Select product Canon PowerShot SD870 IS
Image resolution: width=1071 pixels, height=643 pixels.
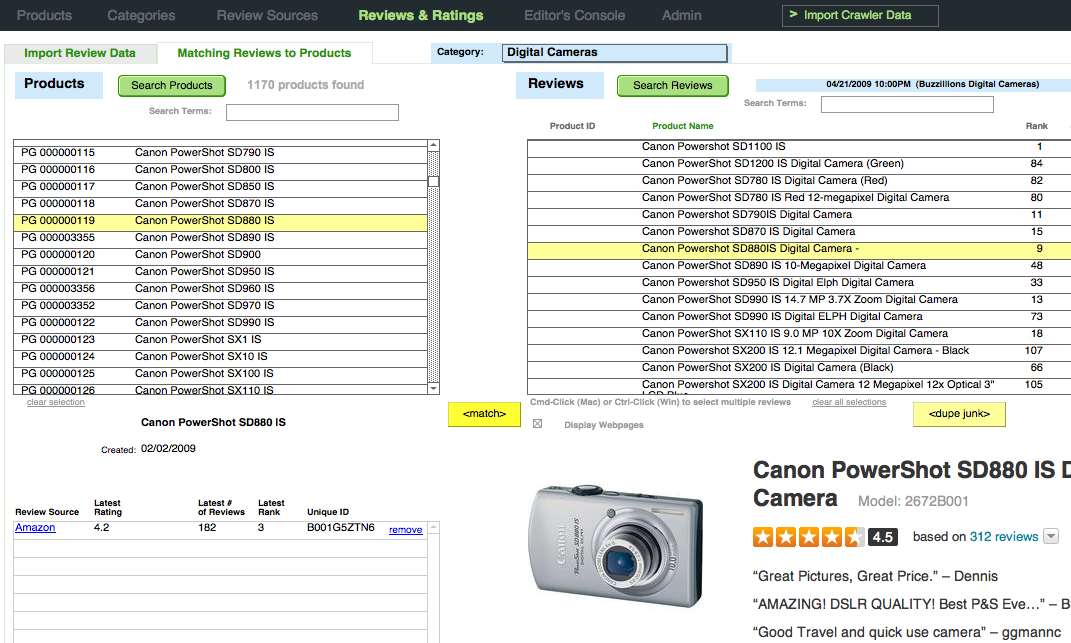coord(221,204)
